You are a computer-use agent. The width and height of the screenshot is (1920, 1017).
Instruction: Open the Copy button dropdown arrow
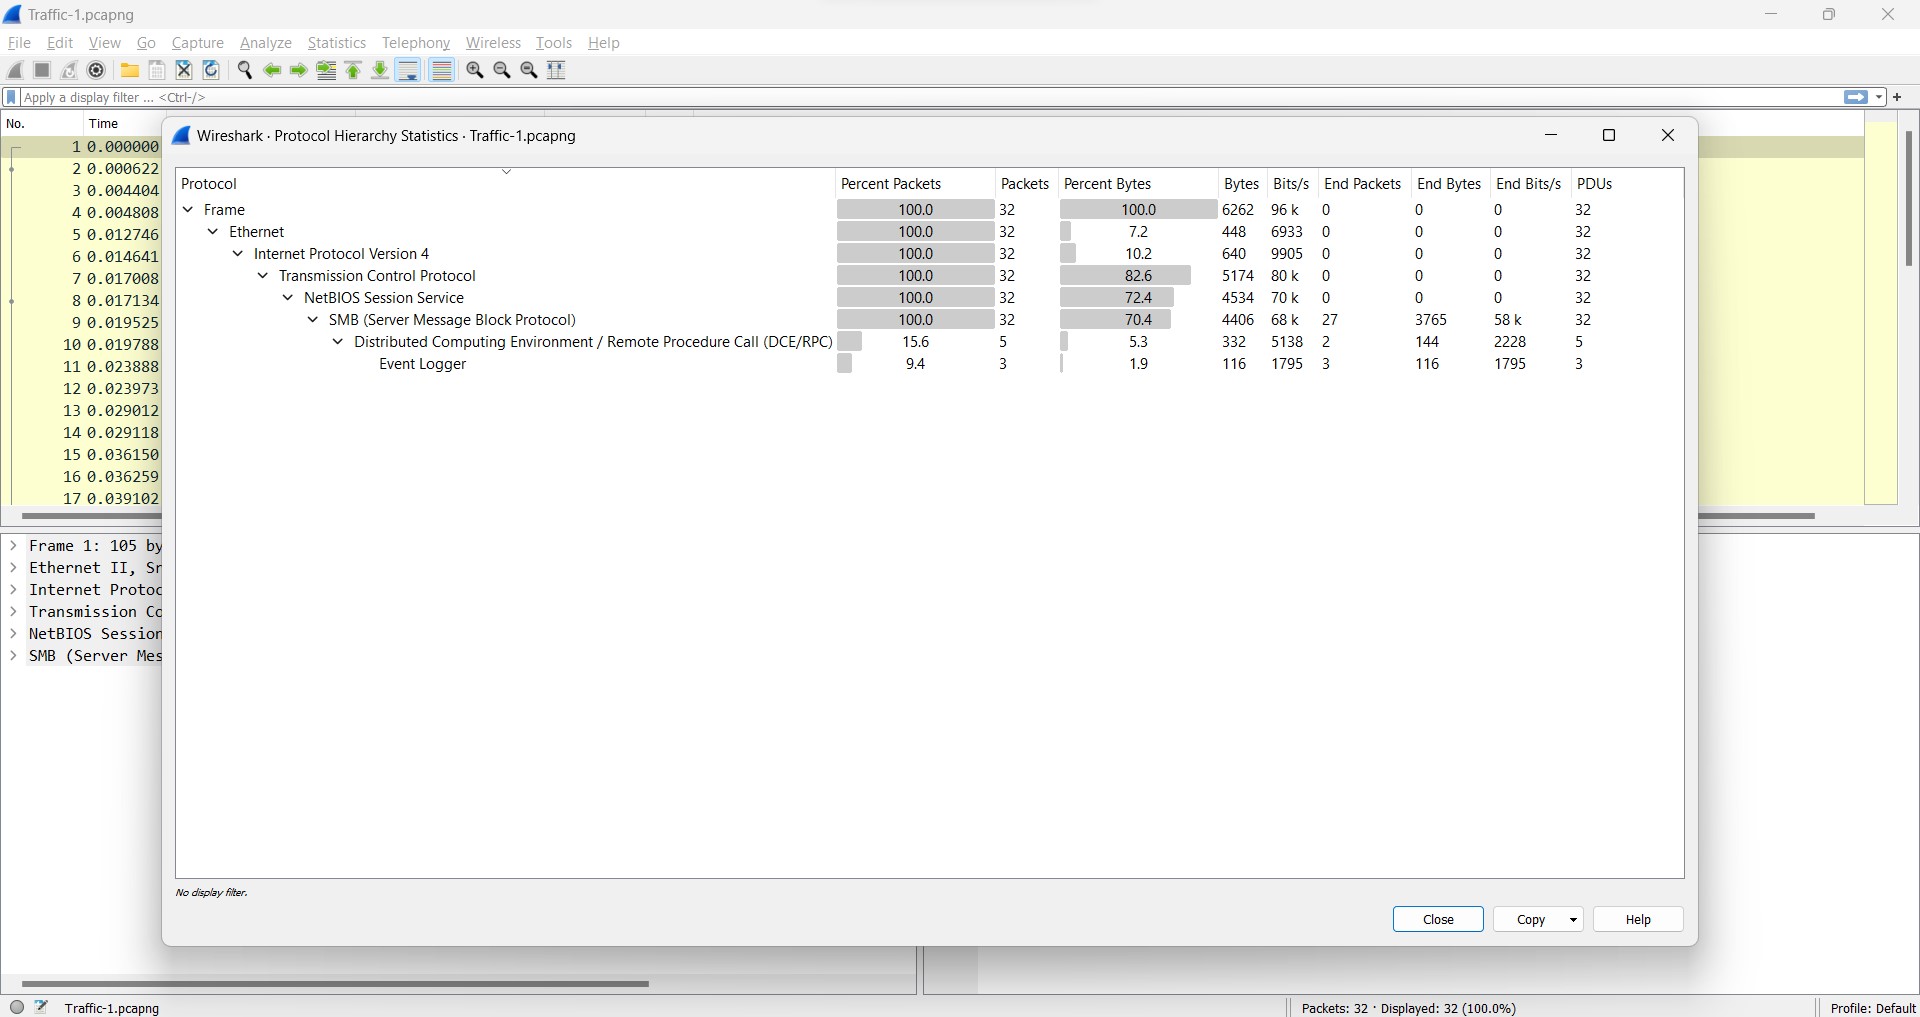(1574, 920)
